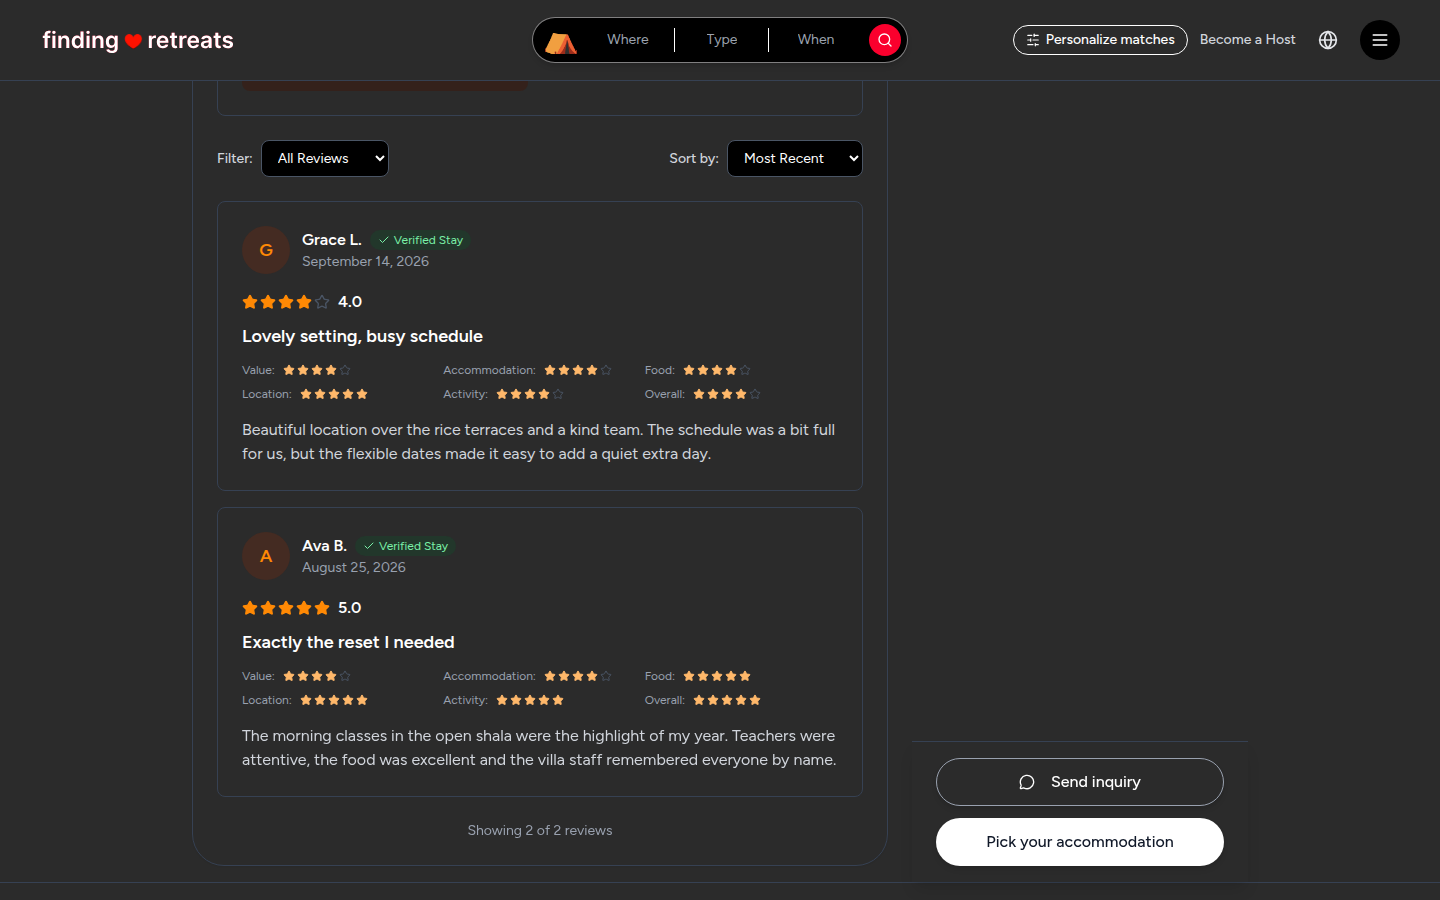Go to finding retreats homepage logo
This screenshot has width=1440, height=900.
[x=138, y=40]
